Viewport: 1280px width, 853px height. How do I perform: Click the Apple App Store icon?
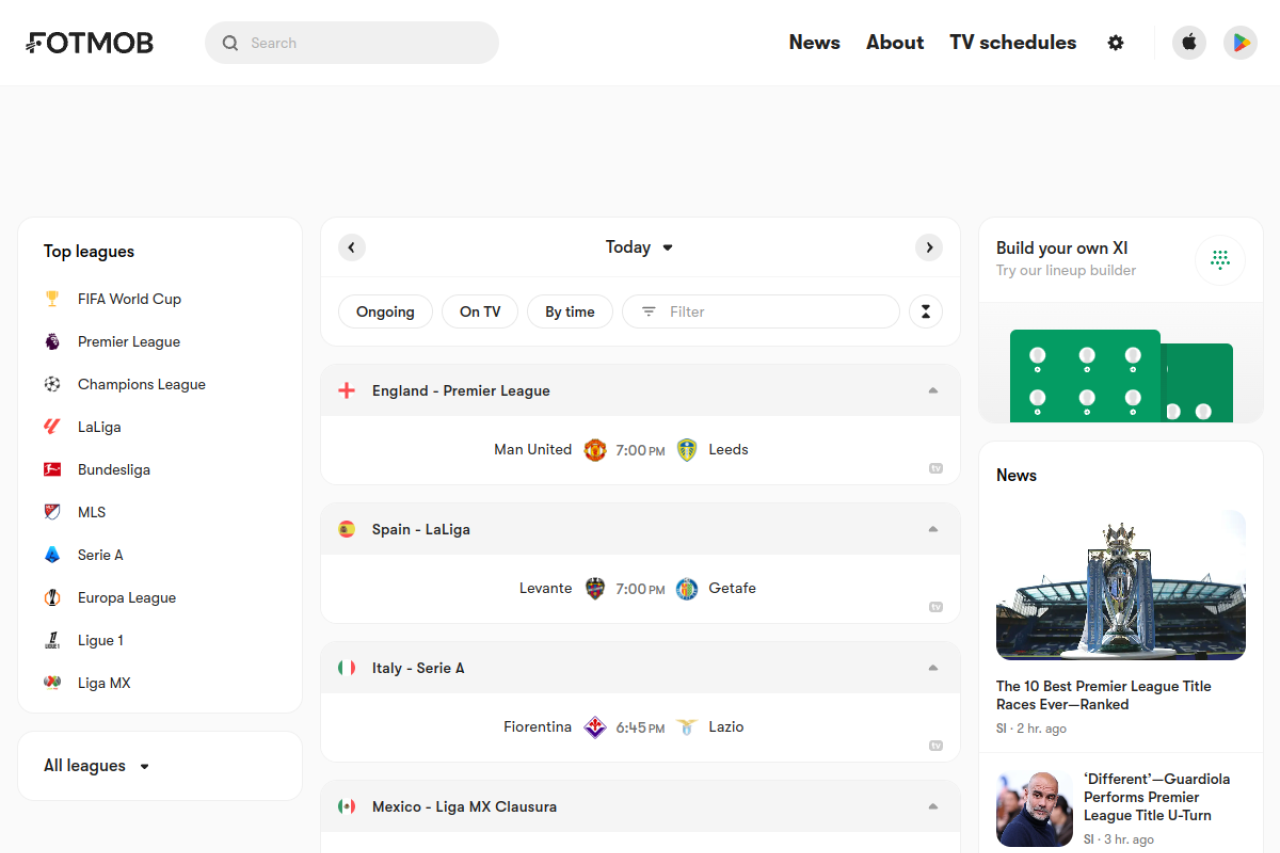[x=1189, y=43]
